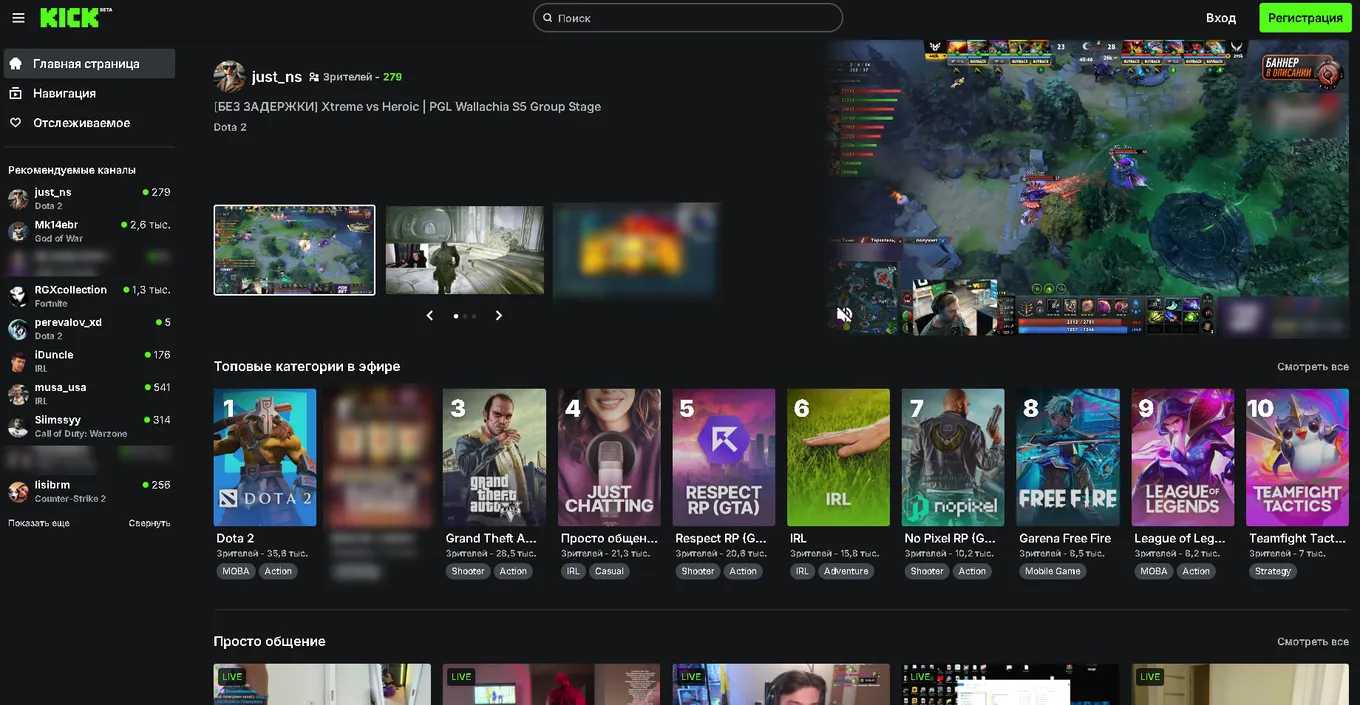1360x705 pixels.
Task: Open musa_usa avatar in sidebar
Action: (x=18, y=394)
